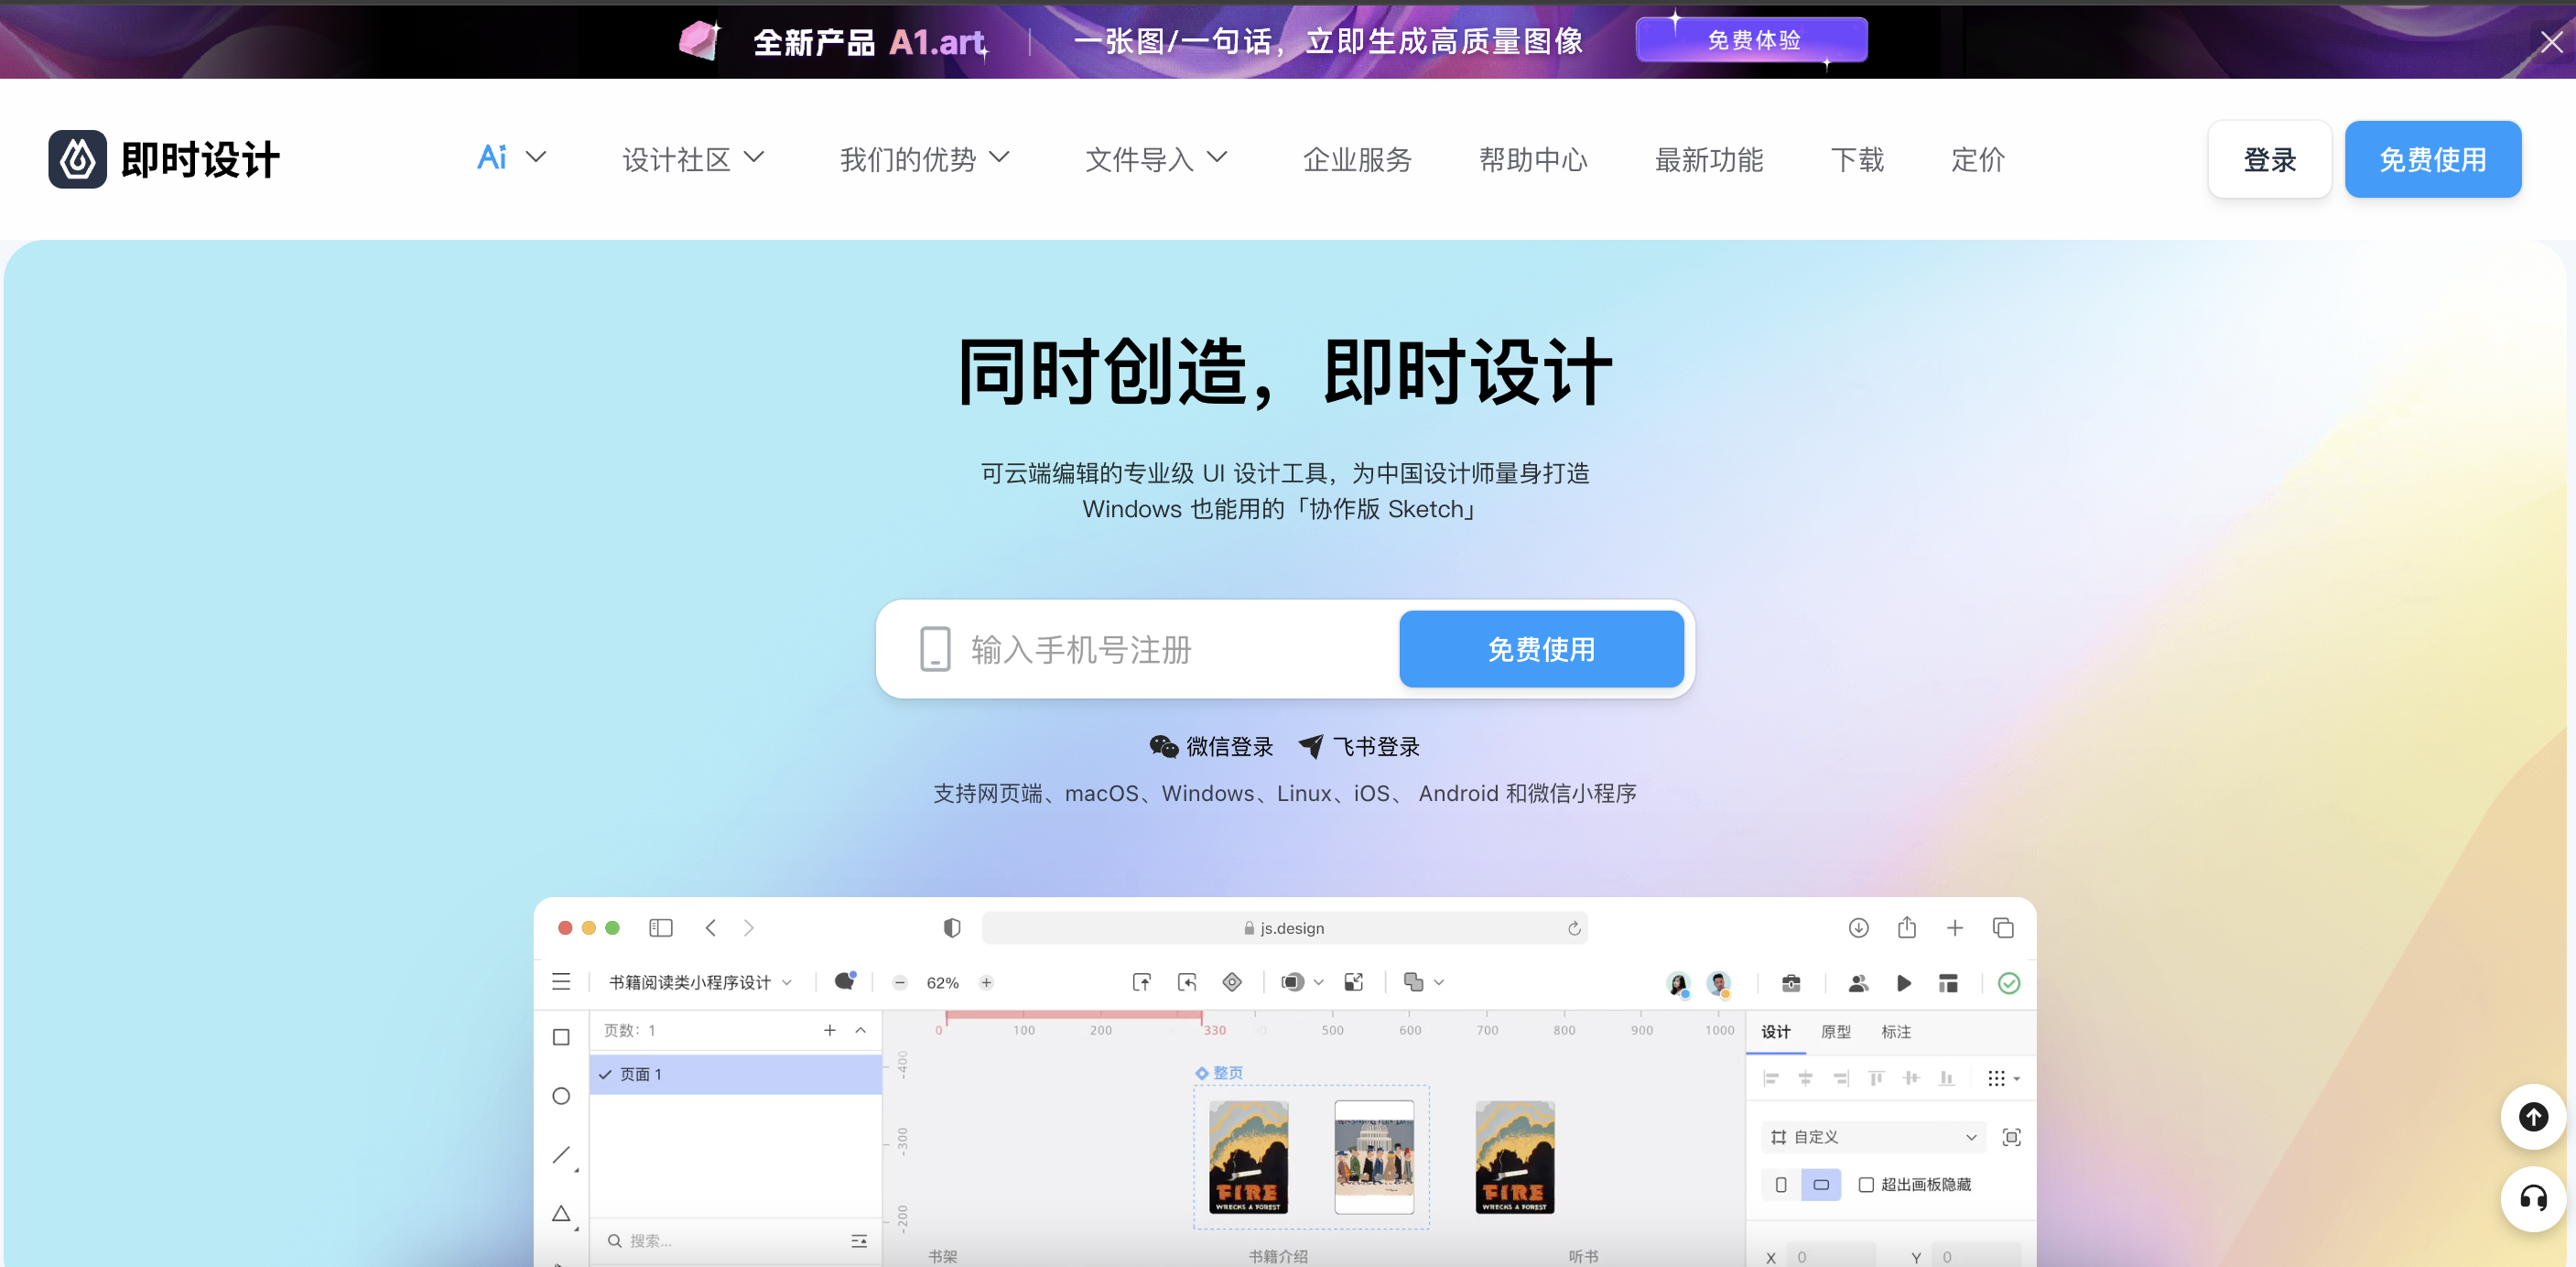Click 免费使用 button to register

click(x=1542, y=649)
